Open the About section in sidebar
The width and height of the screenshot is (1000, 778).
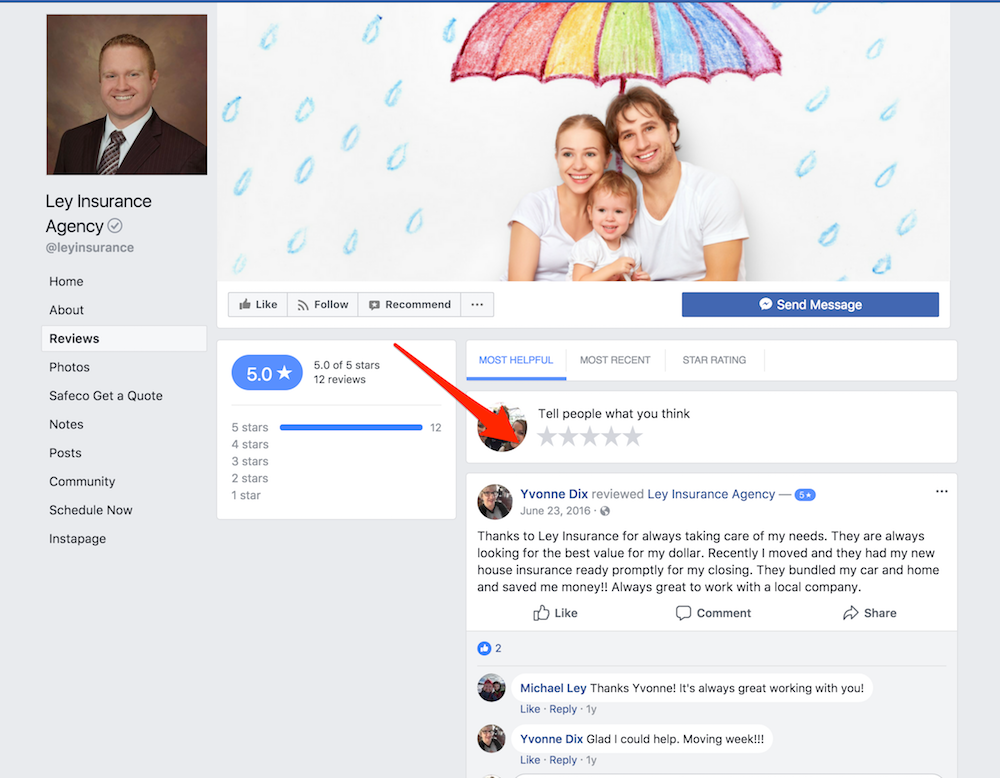[x=66, y=310]
